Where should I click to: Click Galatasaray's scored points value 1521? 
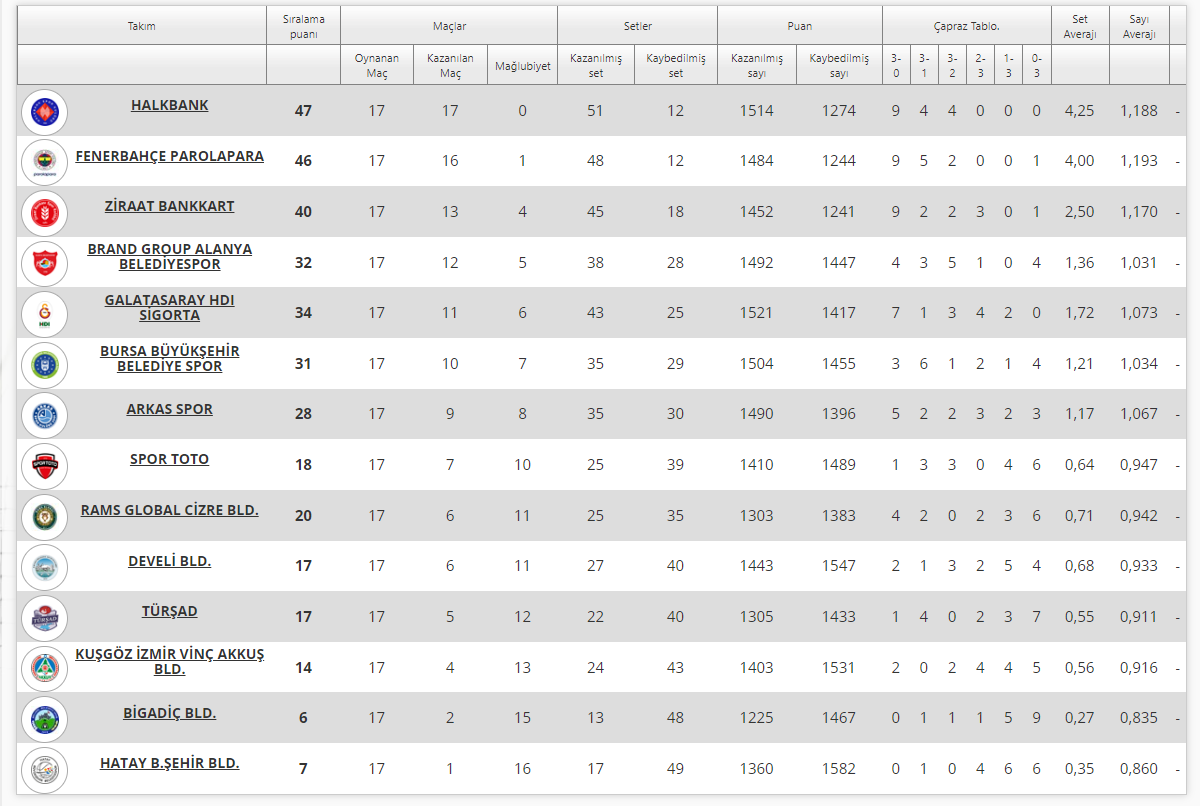click(x=757, y=313)
